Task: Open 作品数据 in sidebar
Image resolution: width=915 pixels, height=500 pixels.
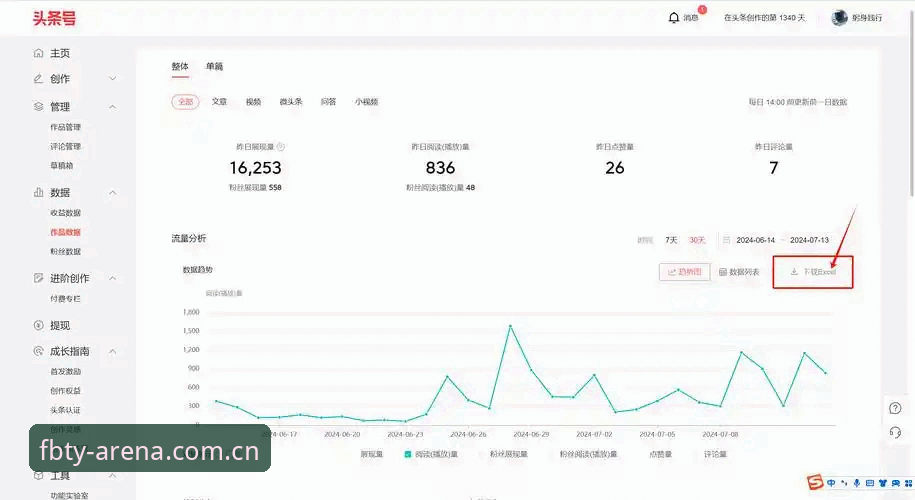Action: pos(65,232)
